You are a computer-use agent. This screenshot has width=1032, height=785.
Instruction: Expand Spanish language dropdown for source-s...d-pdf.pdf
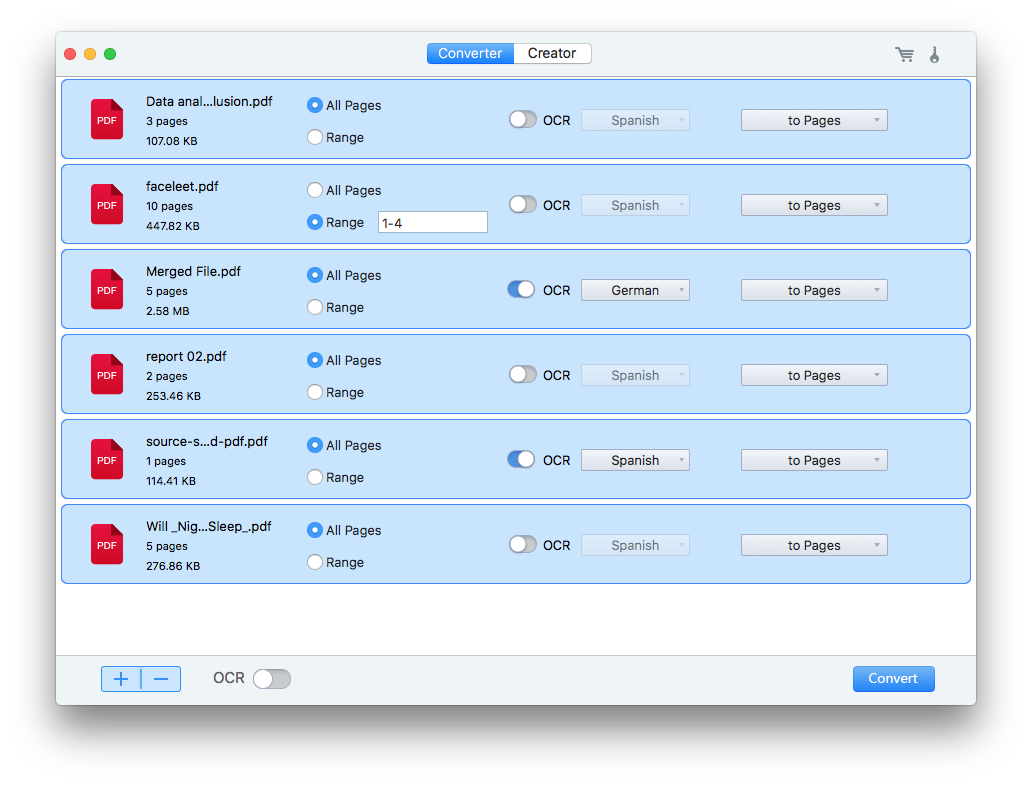(635, 460)
